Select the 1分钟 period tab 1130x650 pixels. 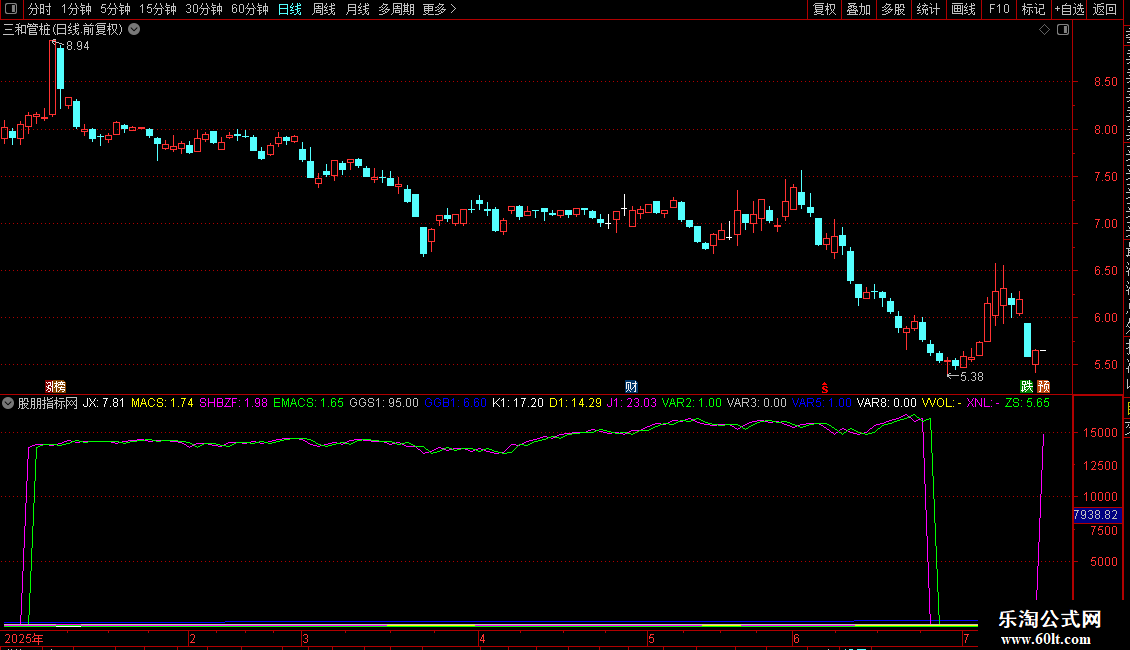pos(76,9)
